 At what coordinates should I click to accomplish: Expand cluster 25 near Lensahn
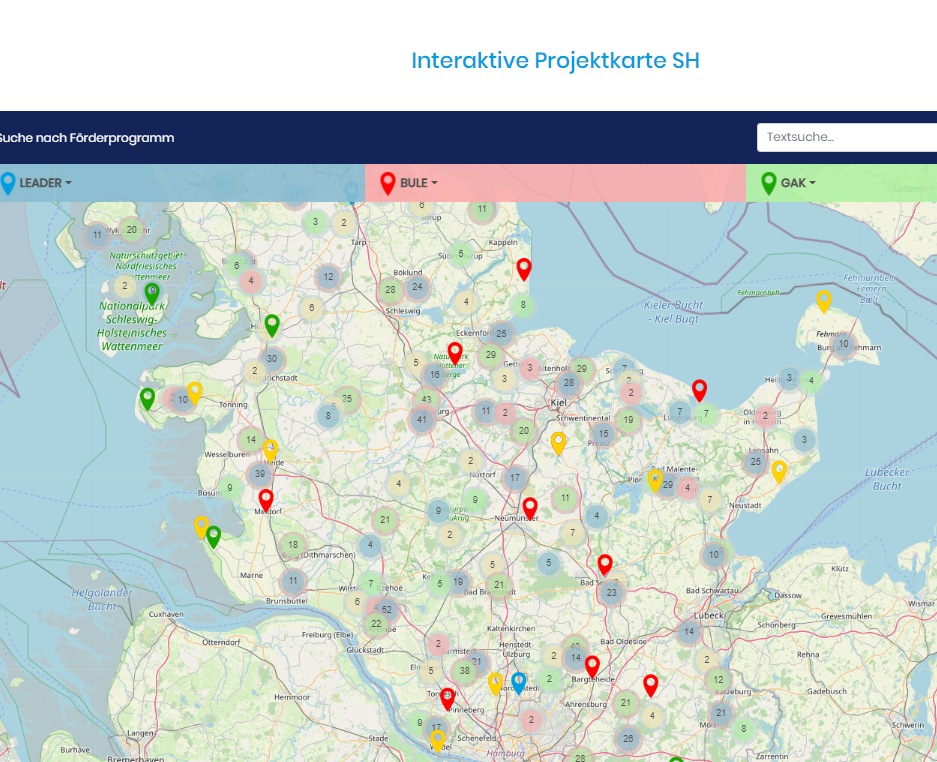pyautogui.click(x=756, y=461)
